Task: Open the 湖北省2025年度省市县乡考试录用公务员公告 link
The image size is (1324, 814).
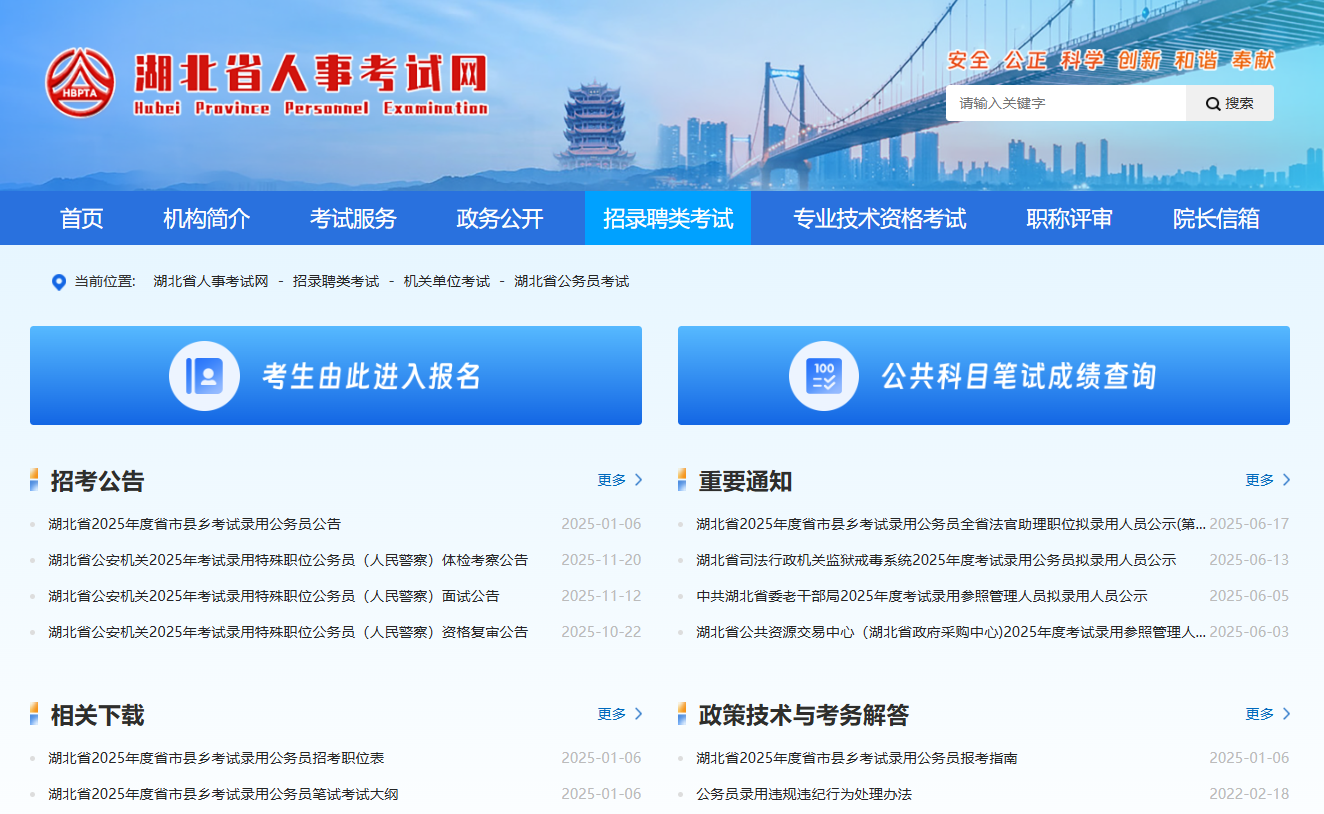Action: [x=194, y=524]
